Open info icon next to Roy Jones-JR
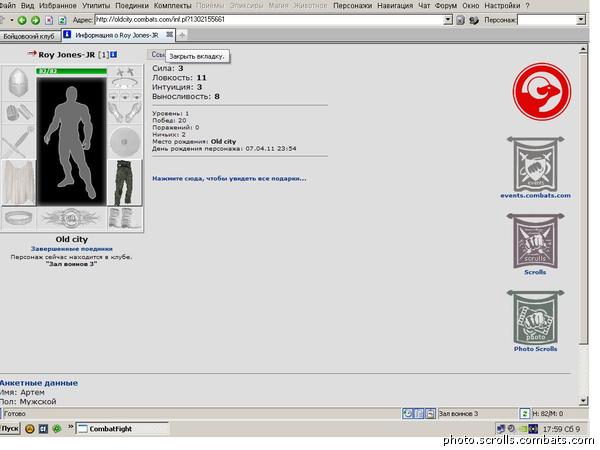This screenshot has height=450, width=600. 114,55
